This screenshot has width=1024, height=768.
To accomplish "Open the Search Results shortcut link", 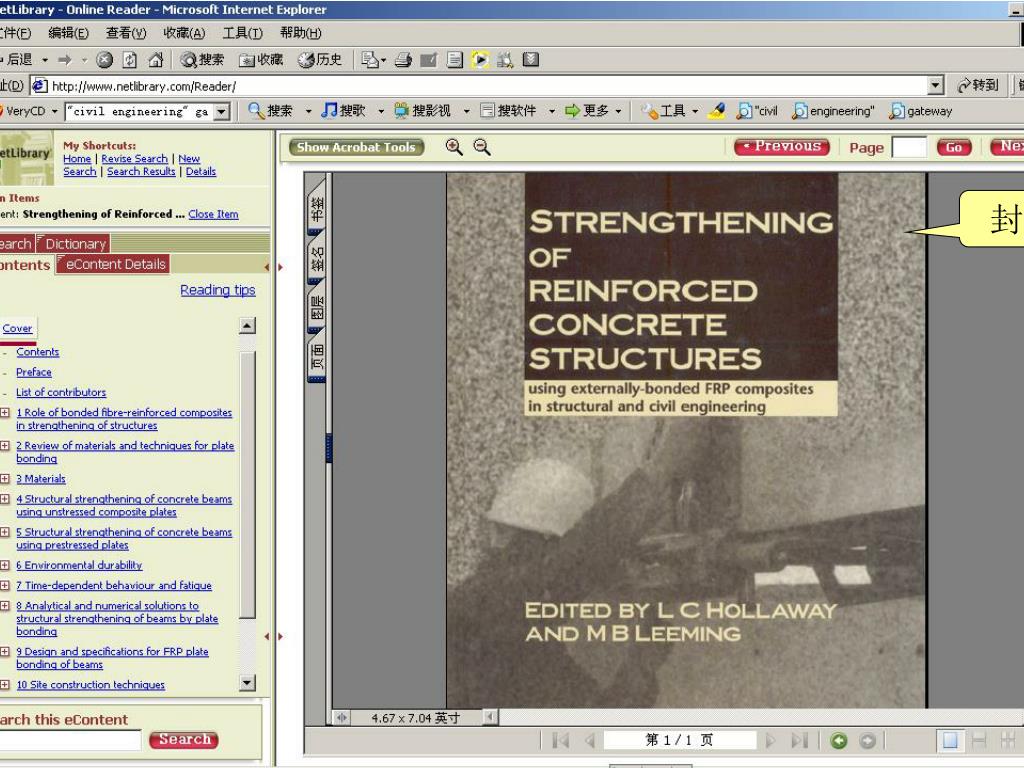I will click(141, 172).
